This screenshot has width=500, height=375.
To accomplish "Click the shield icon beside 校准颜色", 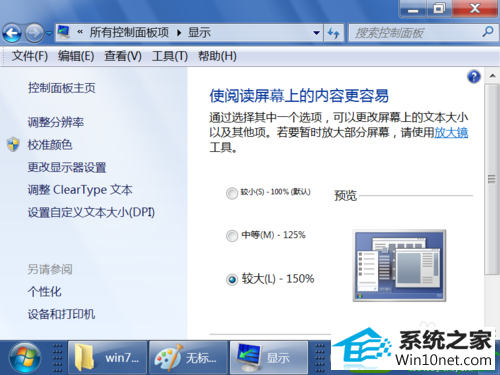I will 13,145.
